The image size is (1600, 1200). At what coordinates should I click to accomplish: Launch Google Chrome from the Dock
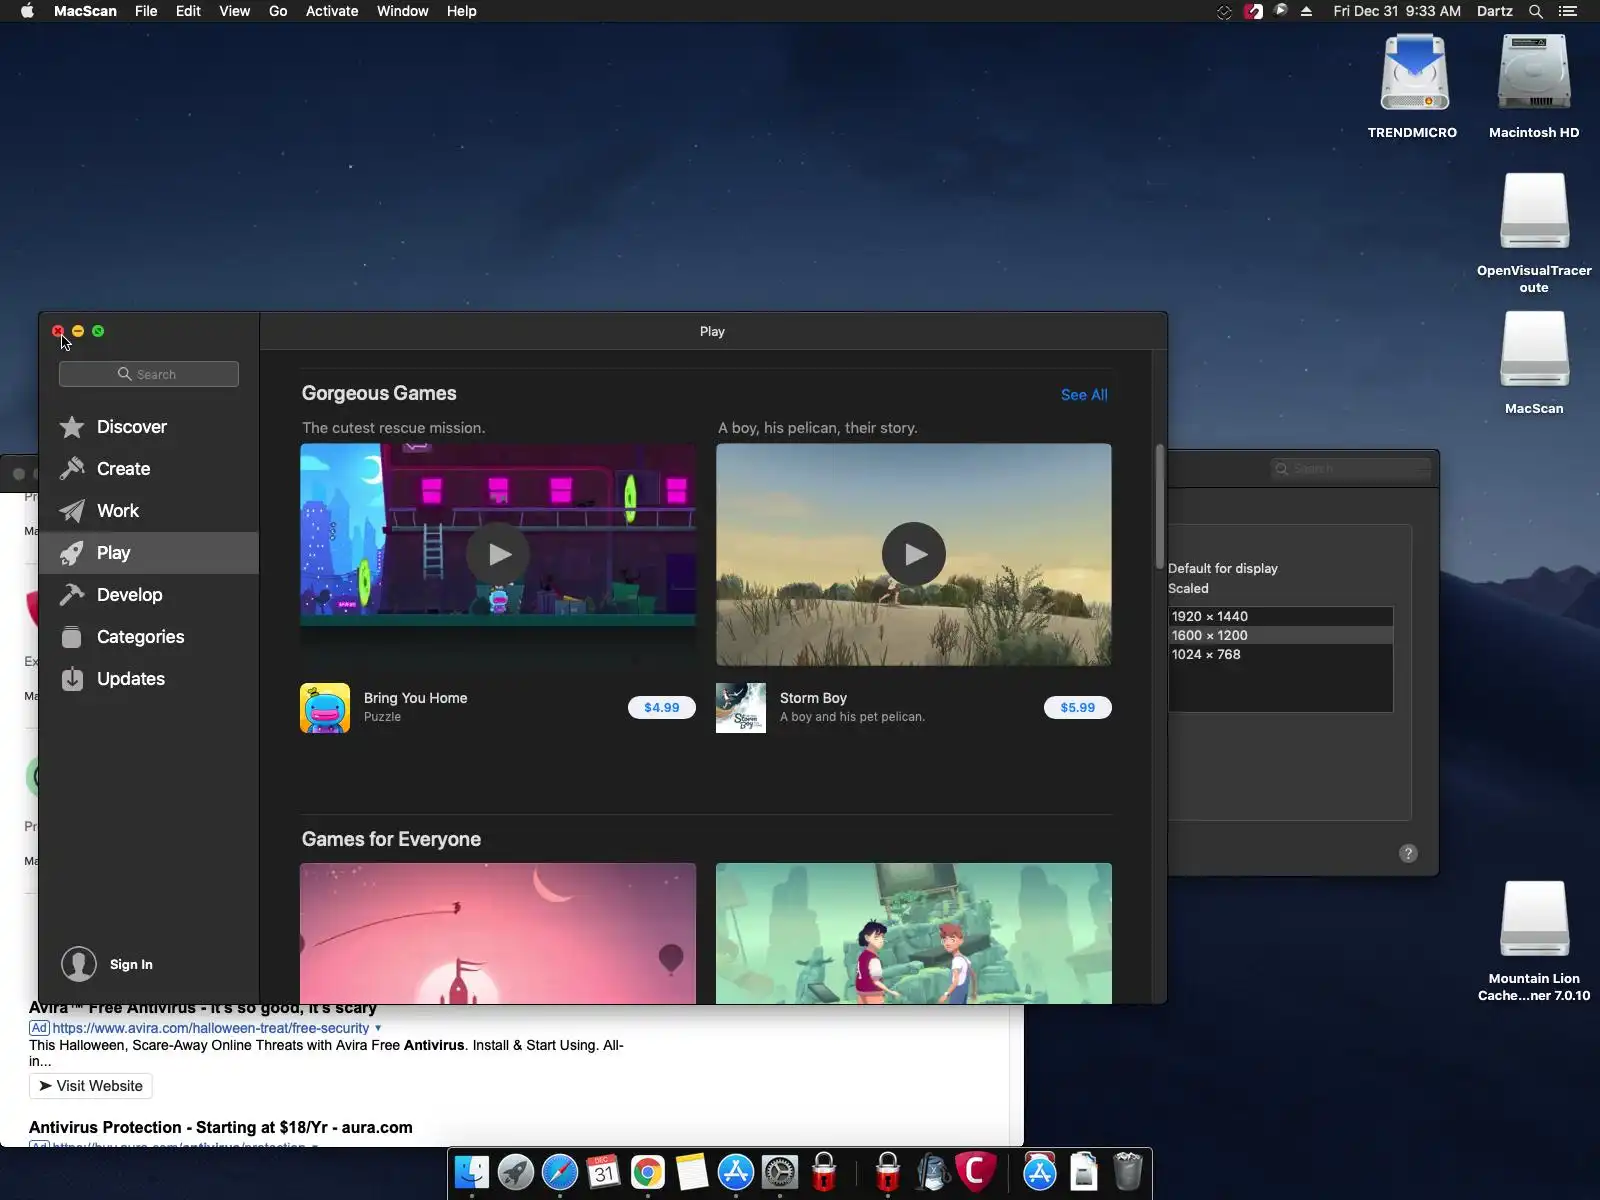tap(648, 1172)
